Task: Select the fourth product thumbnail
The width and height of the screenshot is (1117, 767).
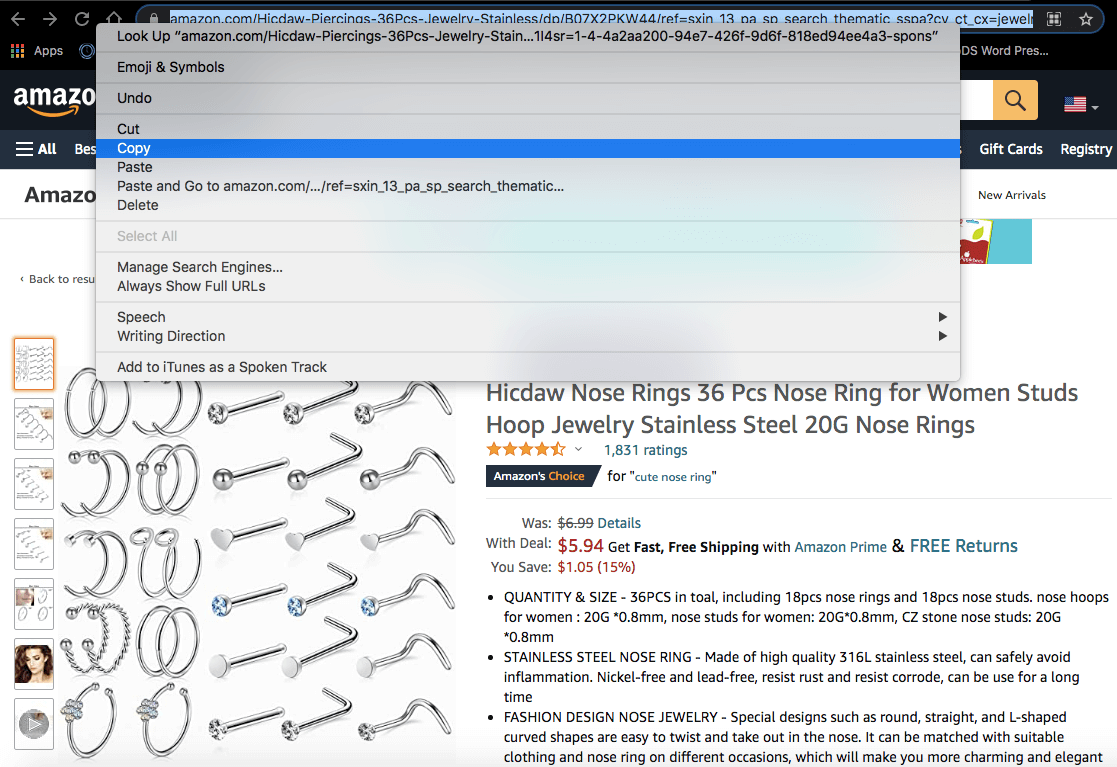Action: click(x=33, y=544)
